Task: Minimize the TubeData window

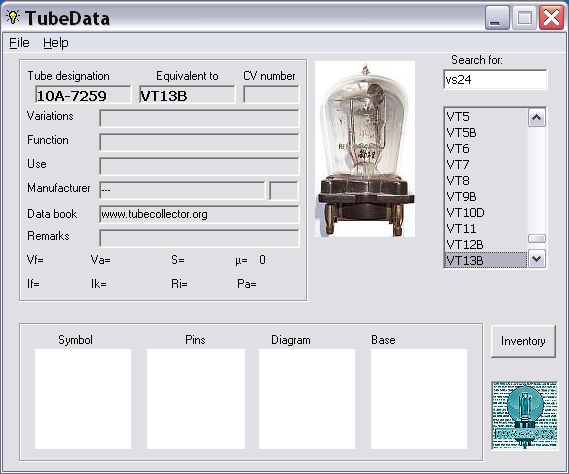Action: (x=497, y=17)
